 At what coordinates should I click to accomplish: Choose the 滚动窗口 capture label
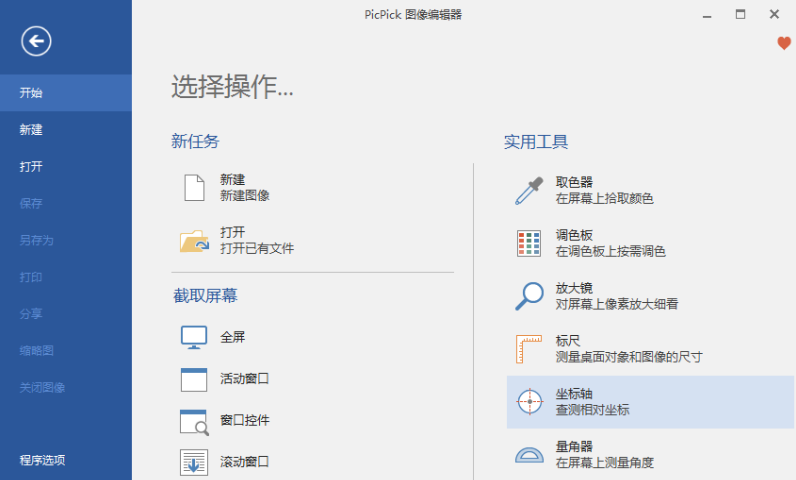pos(245,462)
